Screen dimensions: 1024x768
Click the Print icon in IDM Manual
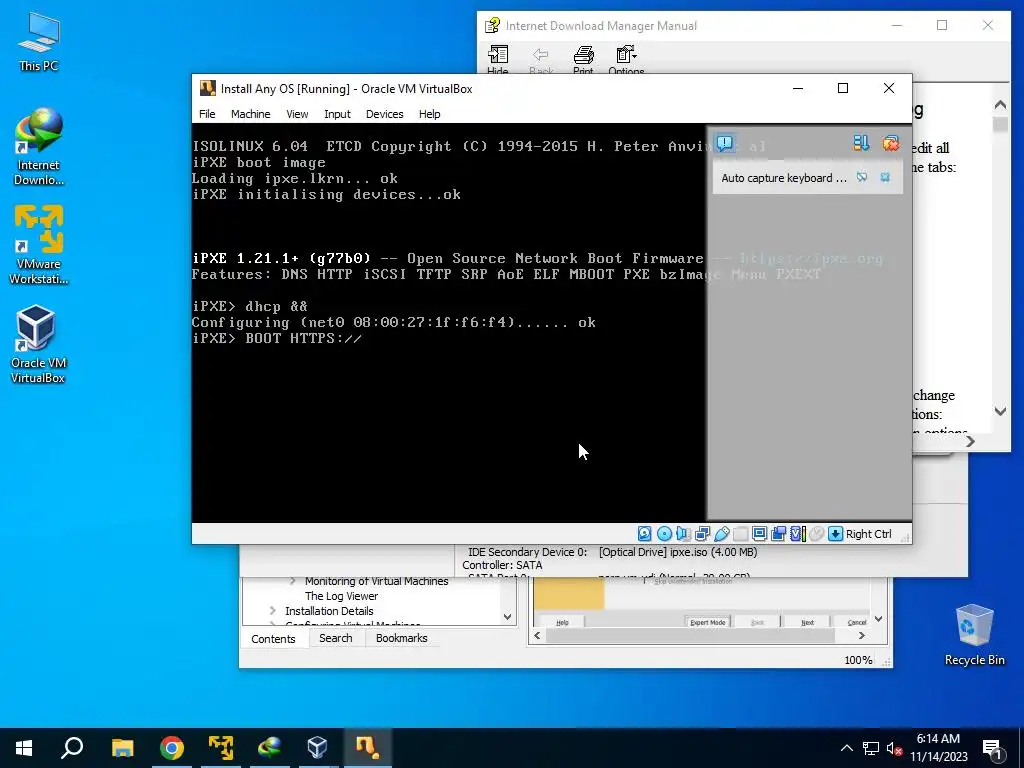(583, 59)
